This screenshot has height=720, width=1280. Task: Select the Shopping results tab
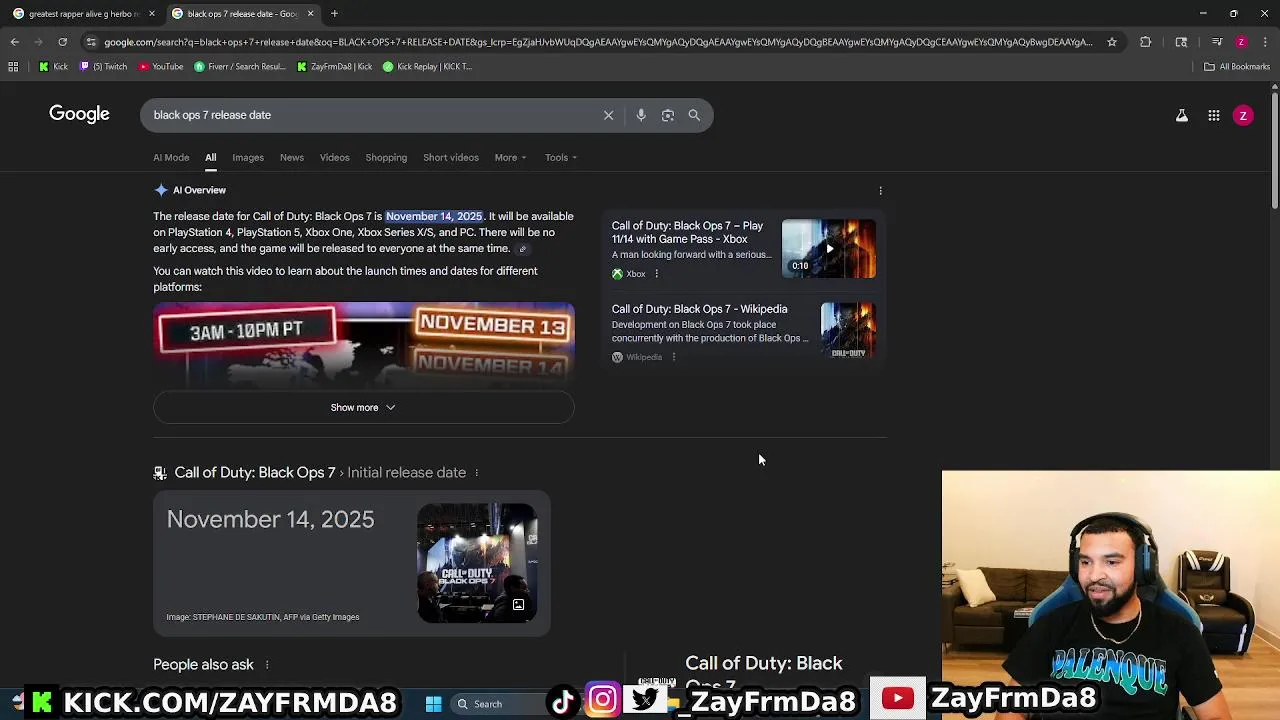pos(386,157)
